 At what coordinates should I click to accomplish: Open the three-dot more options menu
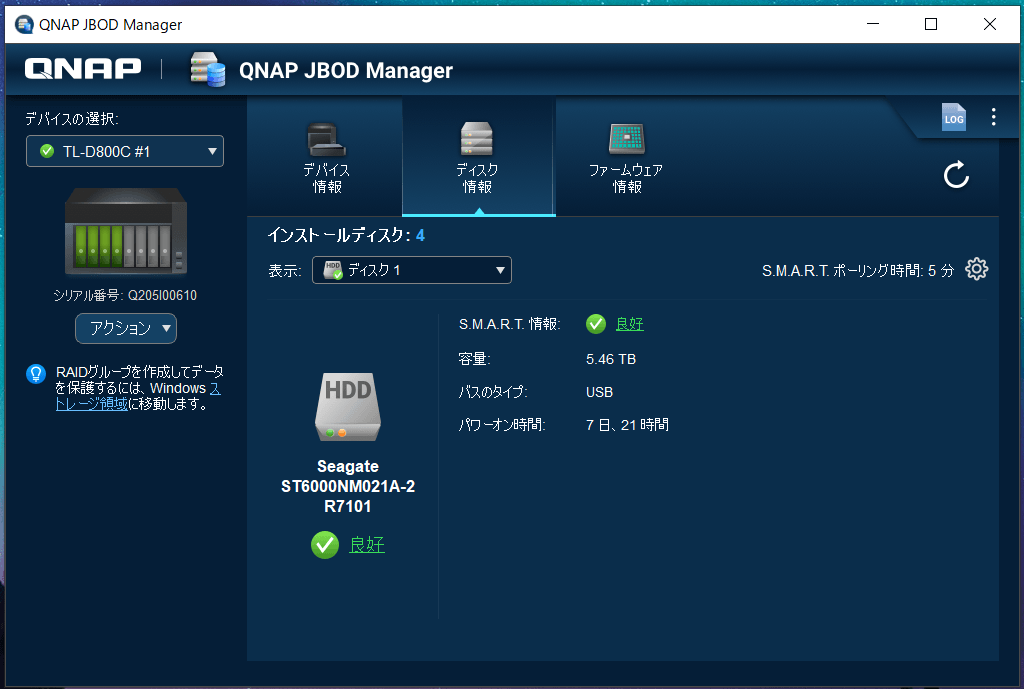(993, 117)
